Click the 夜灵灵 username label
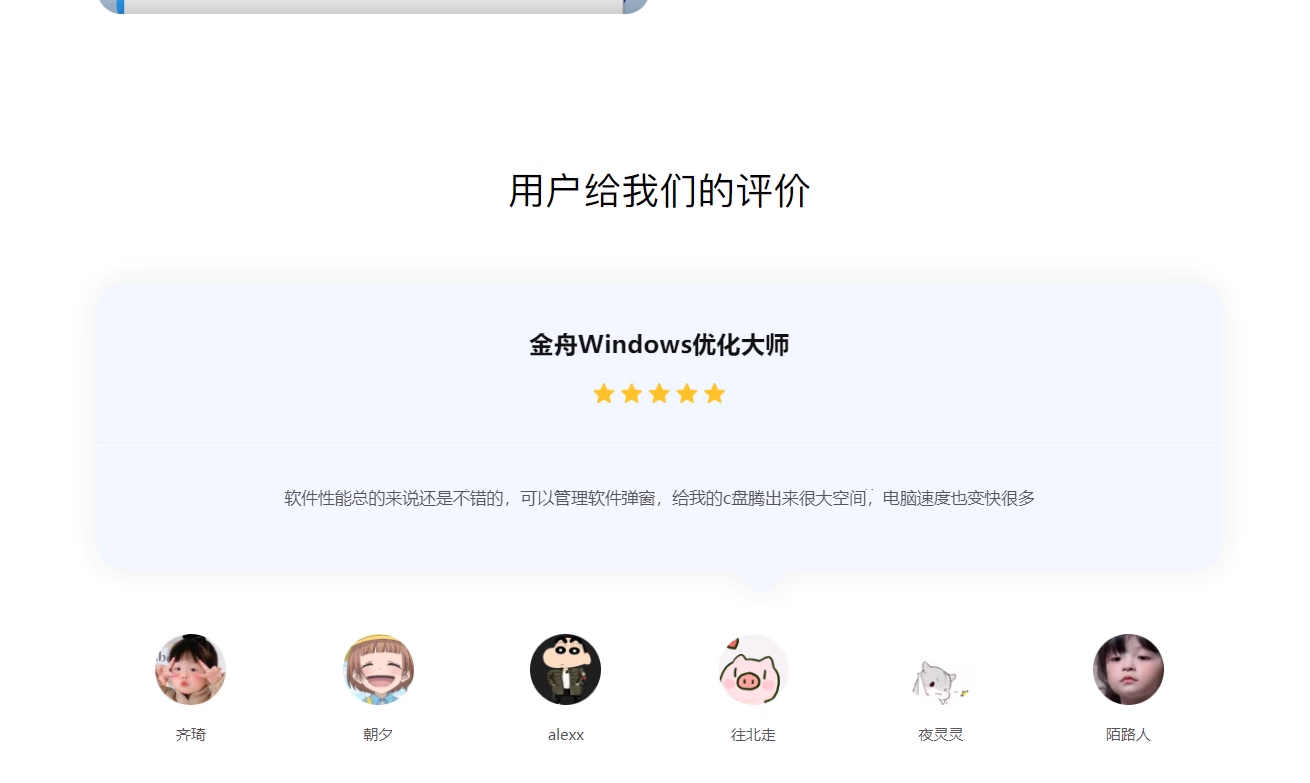The width and height of the screenshot is (1310, 783). coord(940,735)
